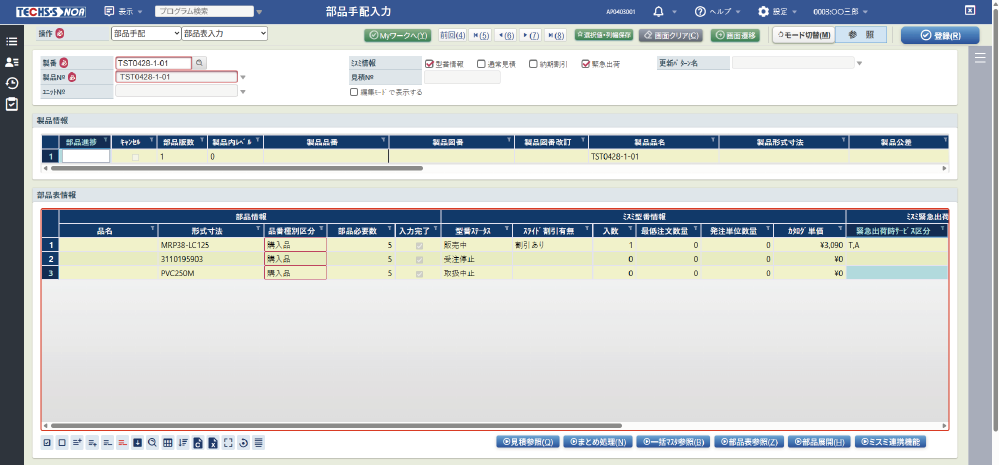Image resolution: width=1000 pixels, height=465 pixels.
Task: Open the history clock icon in sidebar
Action: coord(11,83)
